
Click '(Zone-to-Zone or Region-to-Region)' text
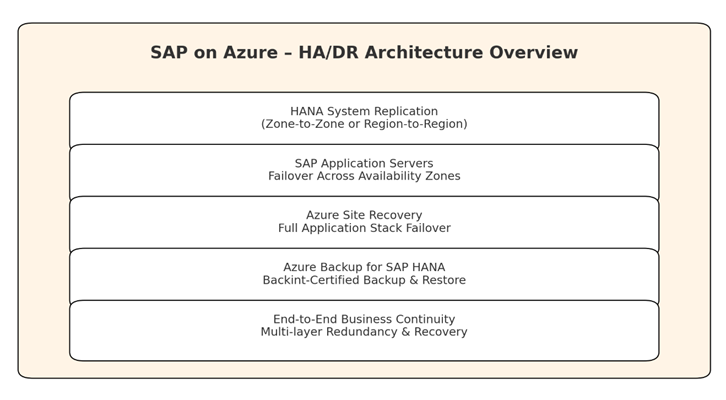coord(364,124)
